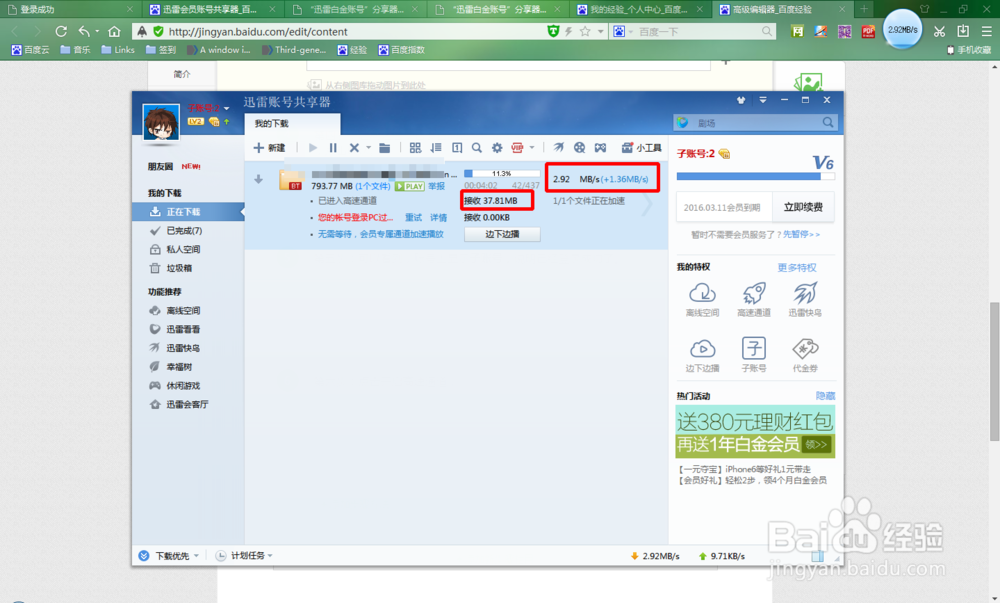Click the 举报 link on the download task
The image size is (1000, 603).
[x=436, y=186]
